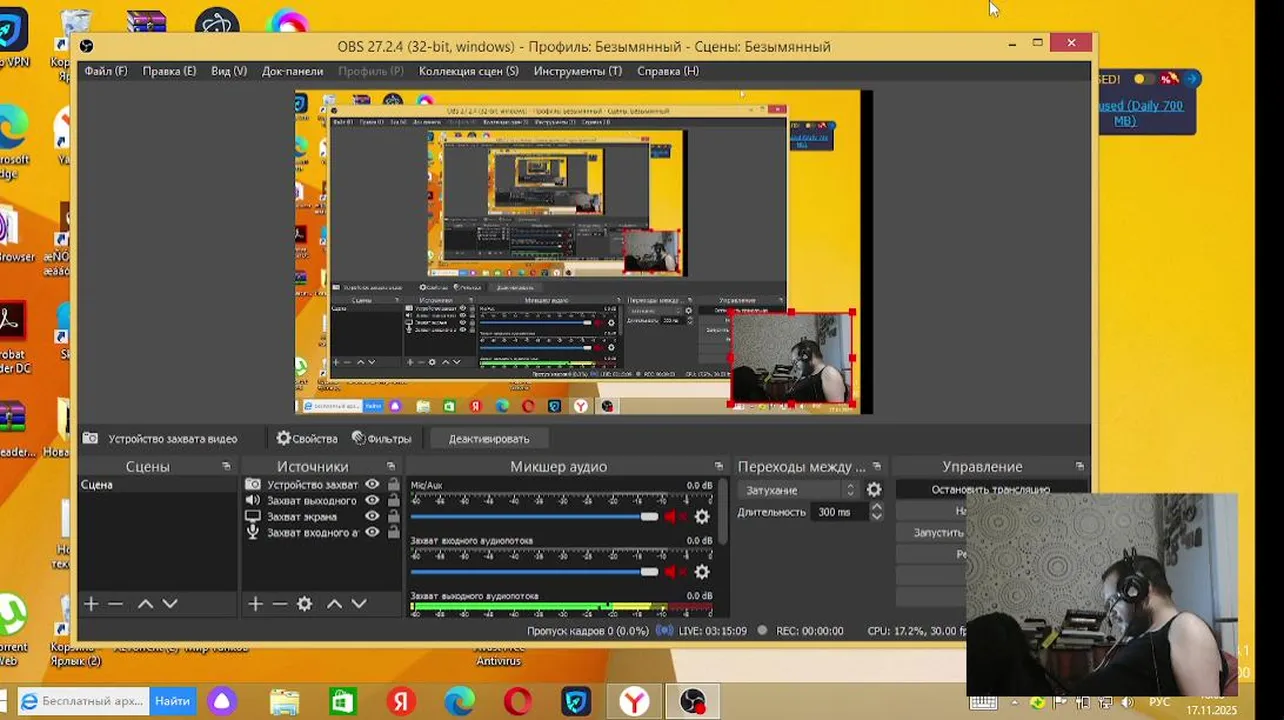
Task: Open Док-панели menu
Action: [292, 71]
